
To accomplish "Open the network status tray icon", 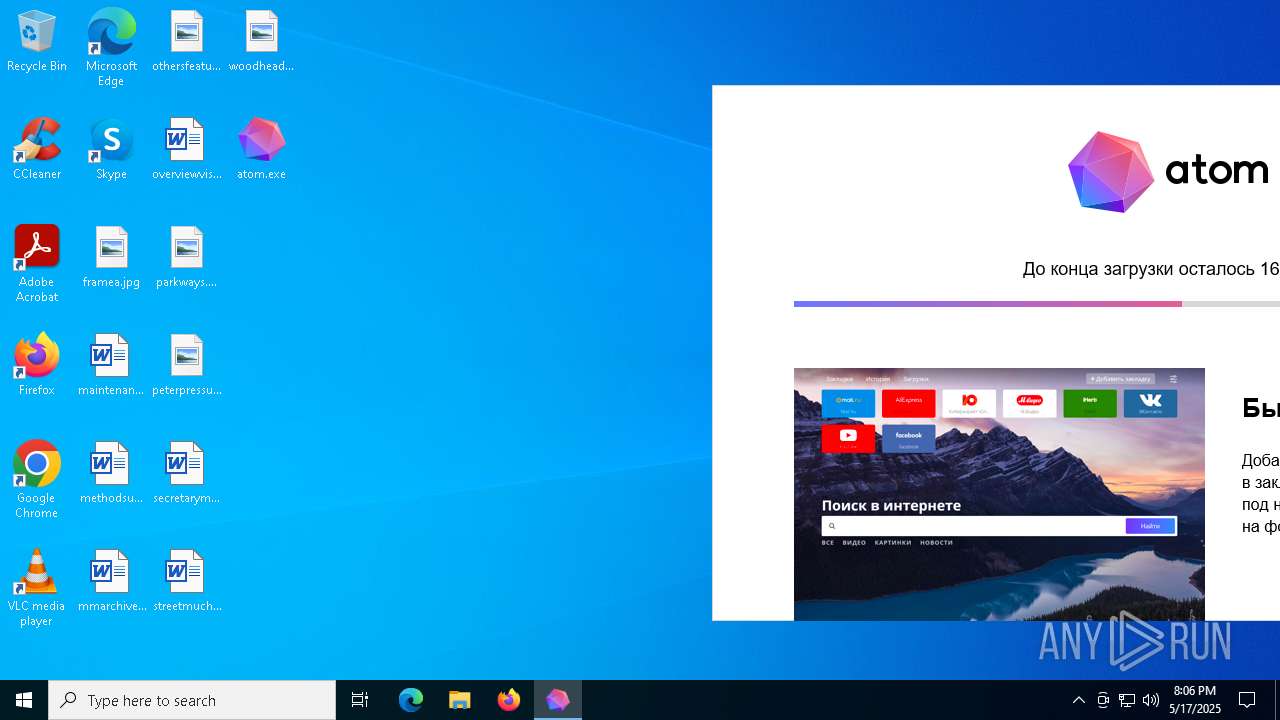I will [1127, 700].
